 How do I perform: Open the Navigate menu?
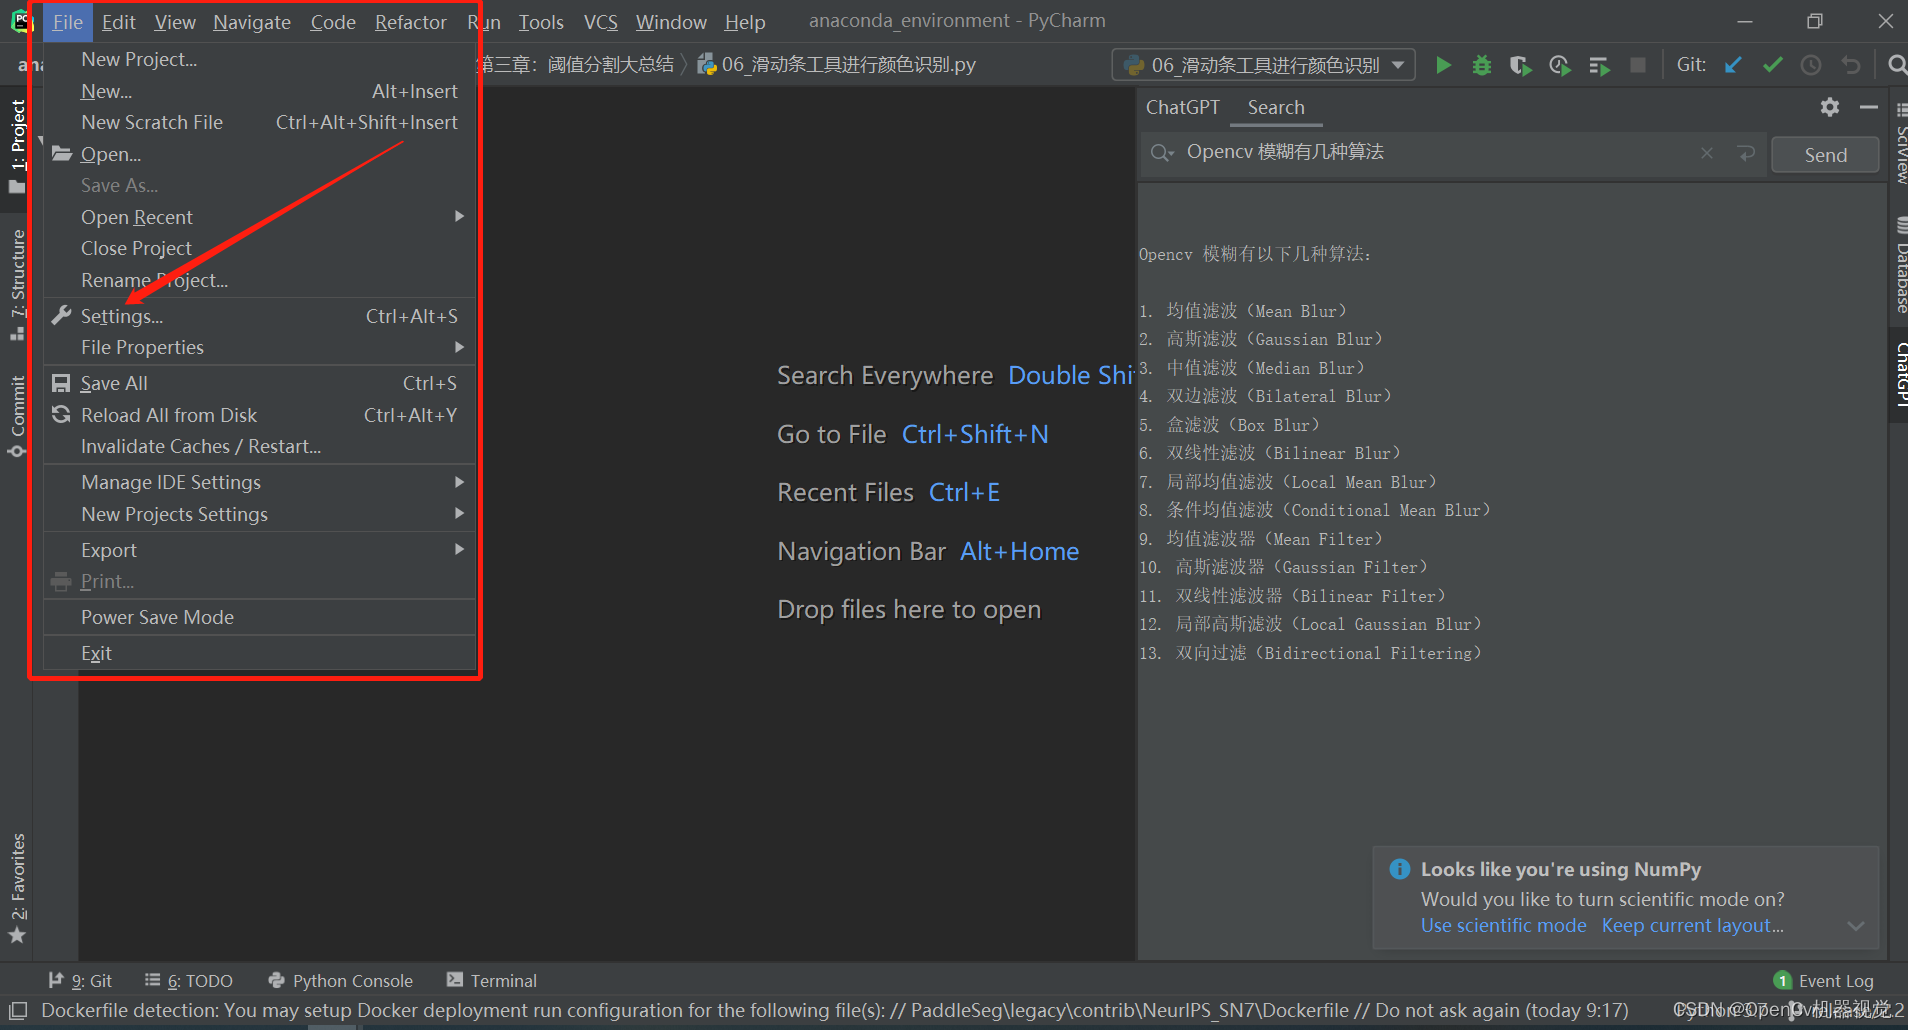[x=252, y=22]
